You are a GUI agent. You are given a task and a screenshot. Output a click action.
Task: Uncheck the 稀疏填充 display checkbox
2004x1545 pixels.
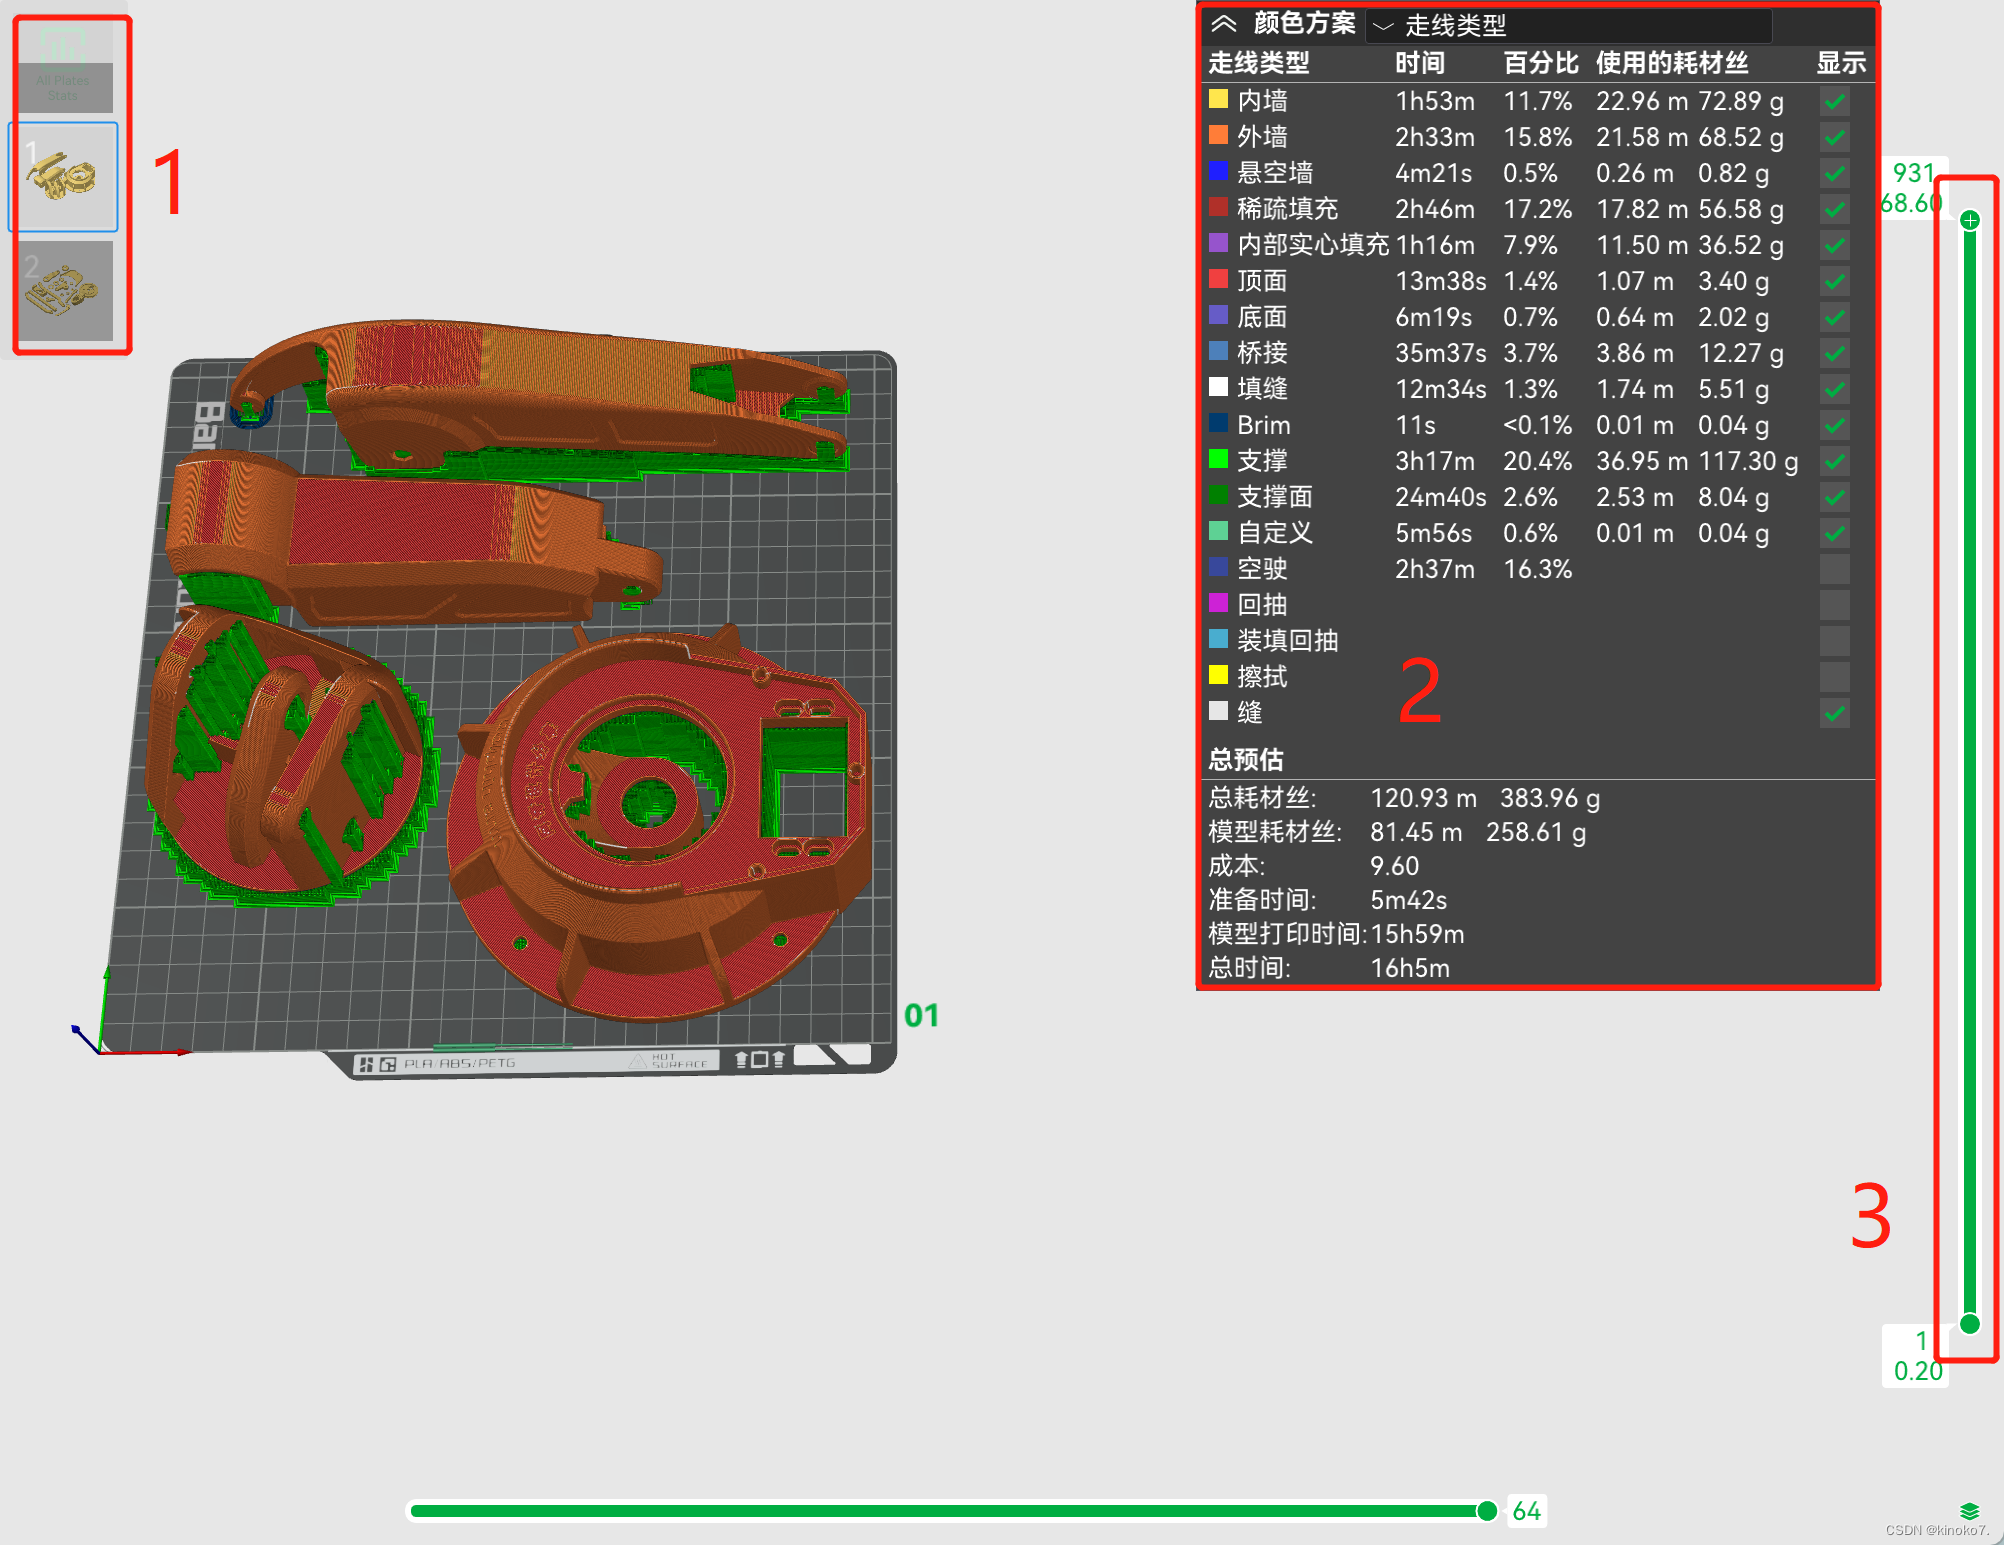tap(1834, 209)
